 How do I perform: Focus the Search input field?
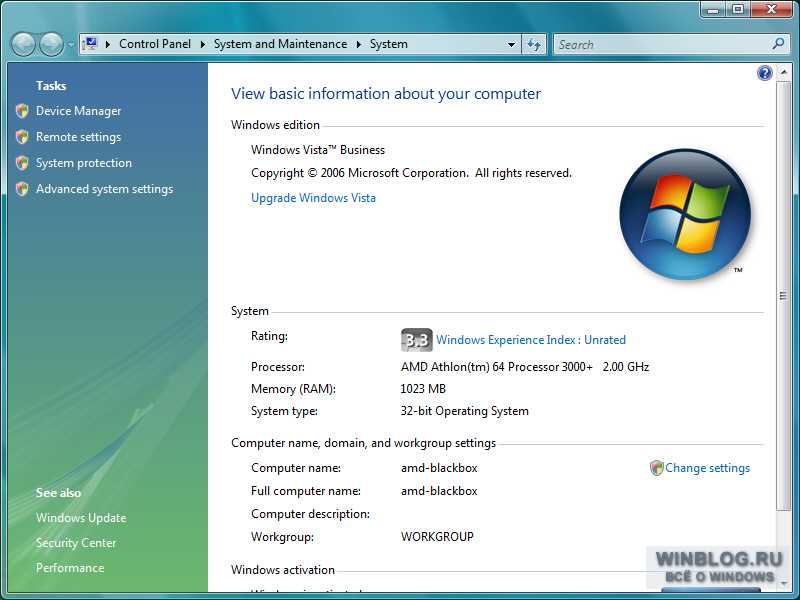663,44
